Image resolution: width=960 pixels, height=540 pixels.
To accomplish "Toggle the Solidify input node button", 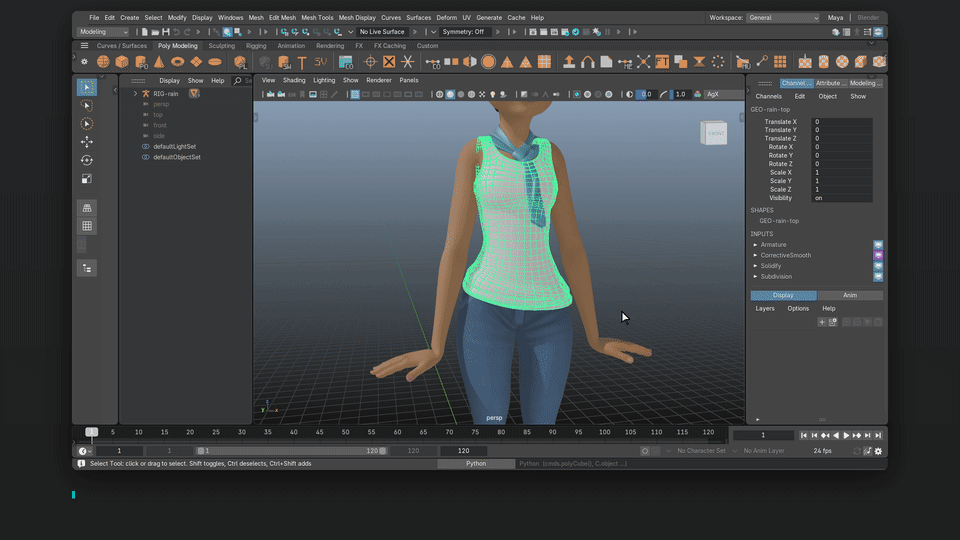I will click(878, 266).
